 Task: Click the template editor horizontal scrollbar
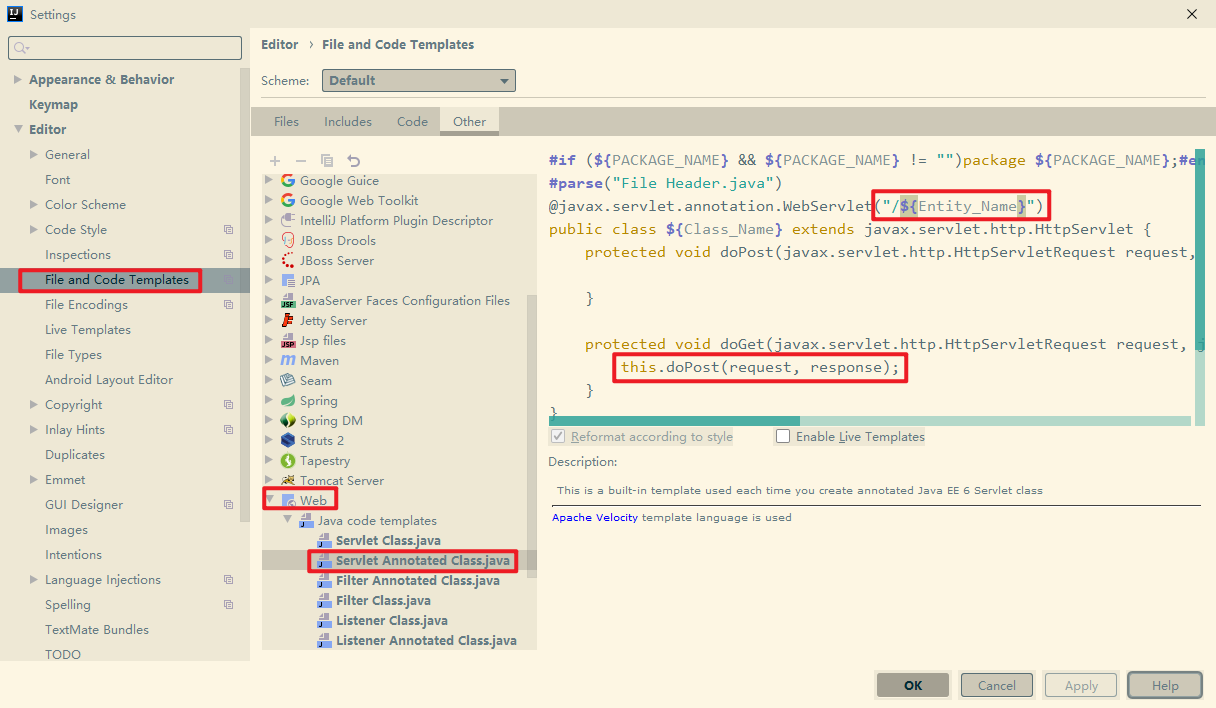(674, 421)
